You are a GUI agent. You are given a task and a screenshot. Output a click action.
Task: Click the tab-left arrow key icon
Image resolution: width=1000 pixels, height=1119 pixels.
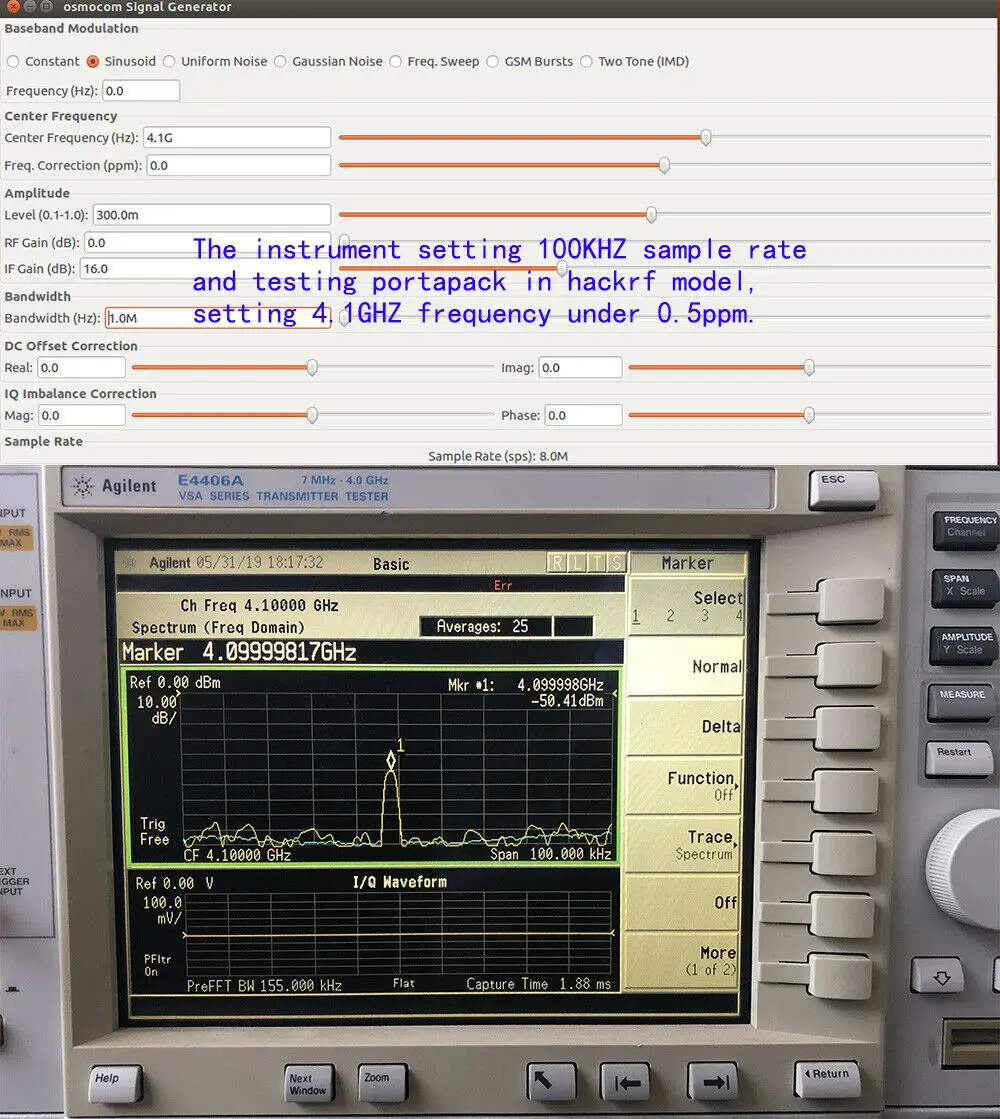(625, 1083)
